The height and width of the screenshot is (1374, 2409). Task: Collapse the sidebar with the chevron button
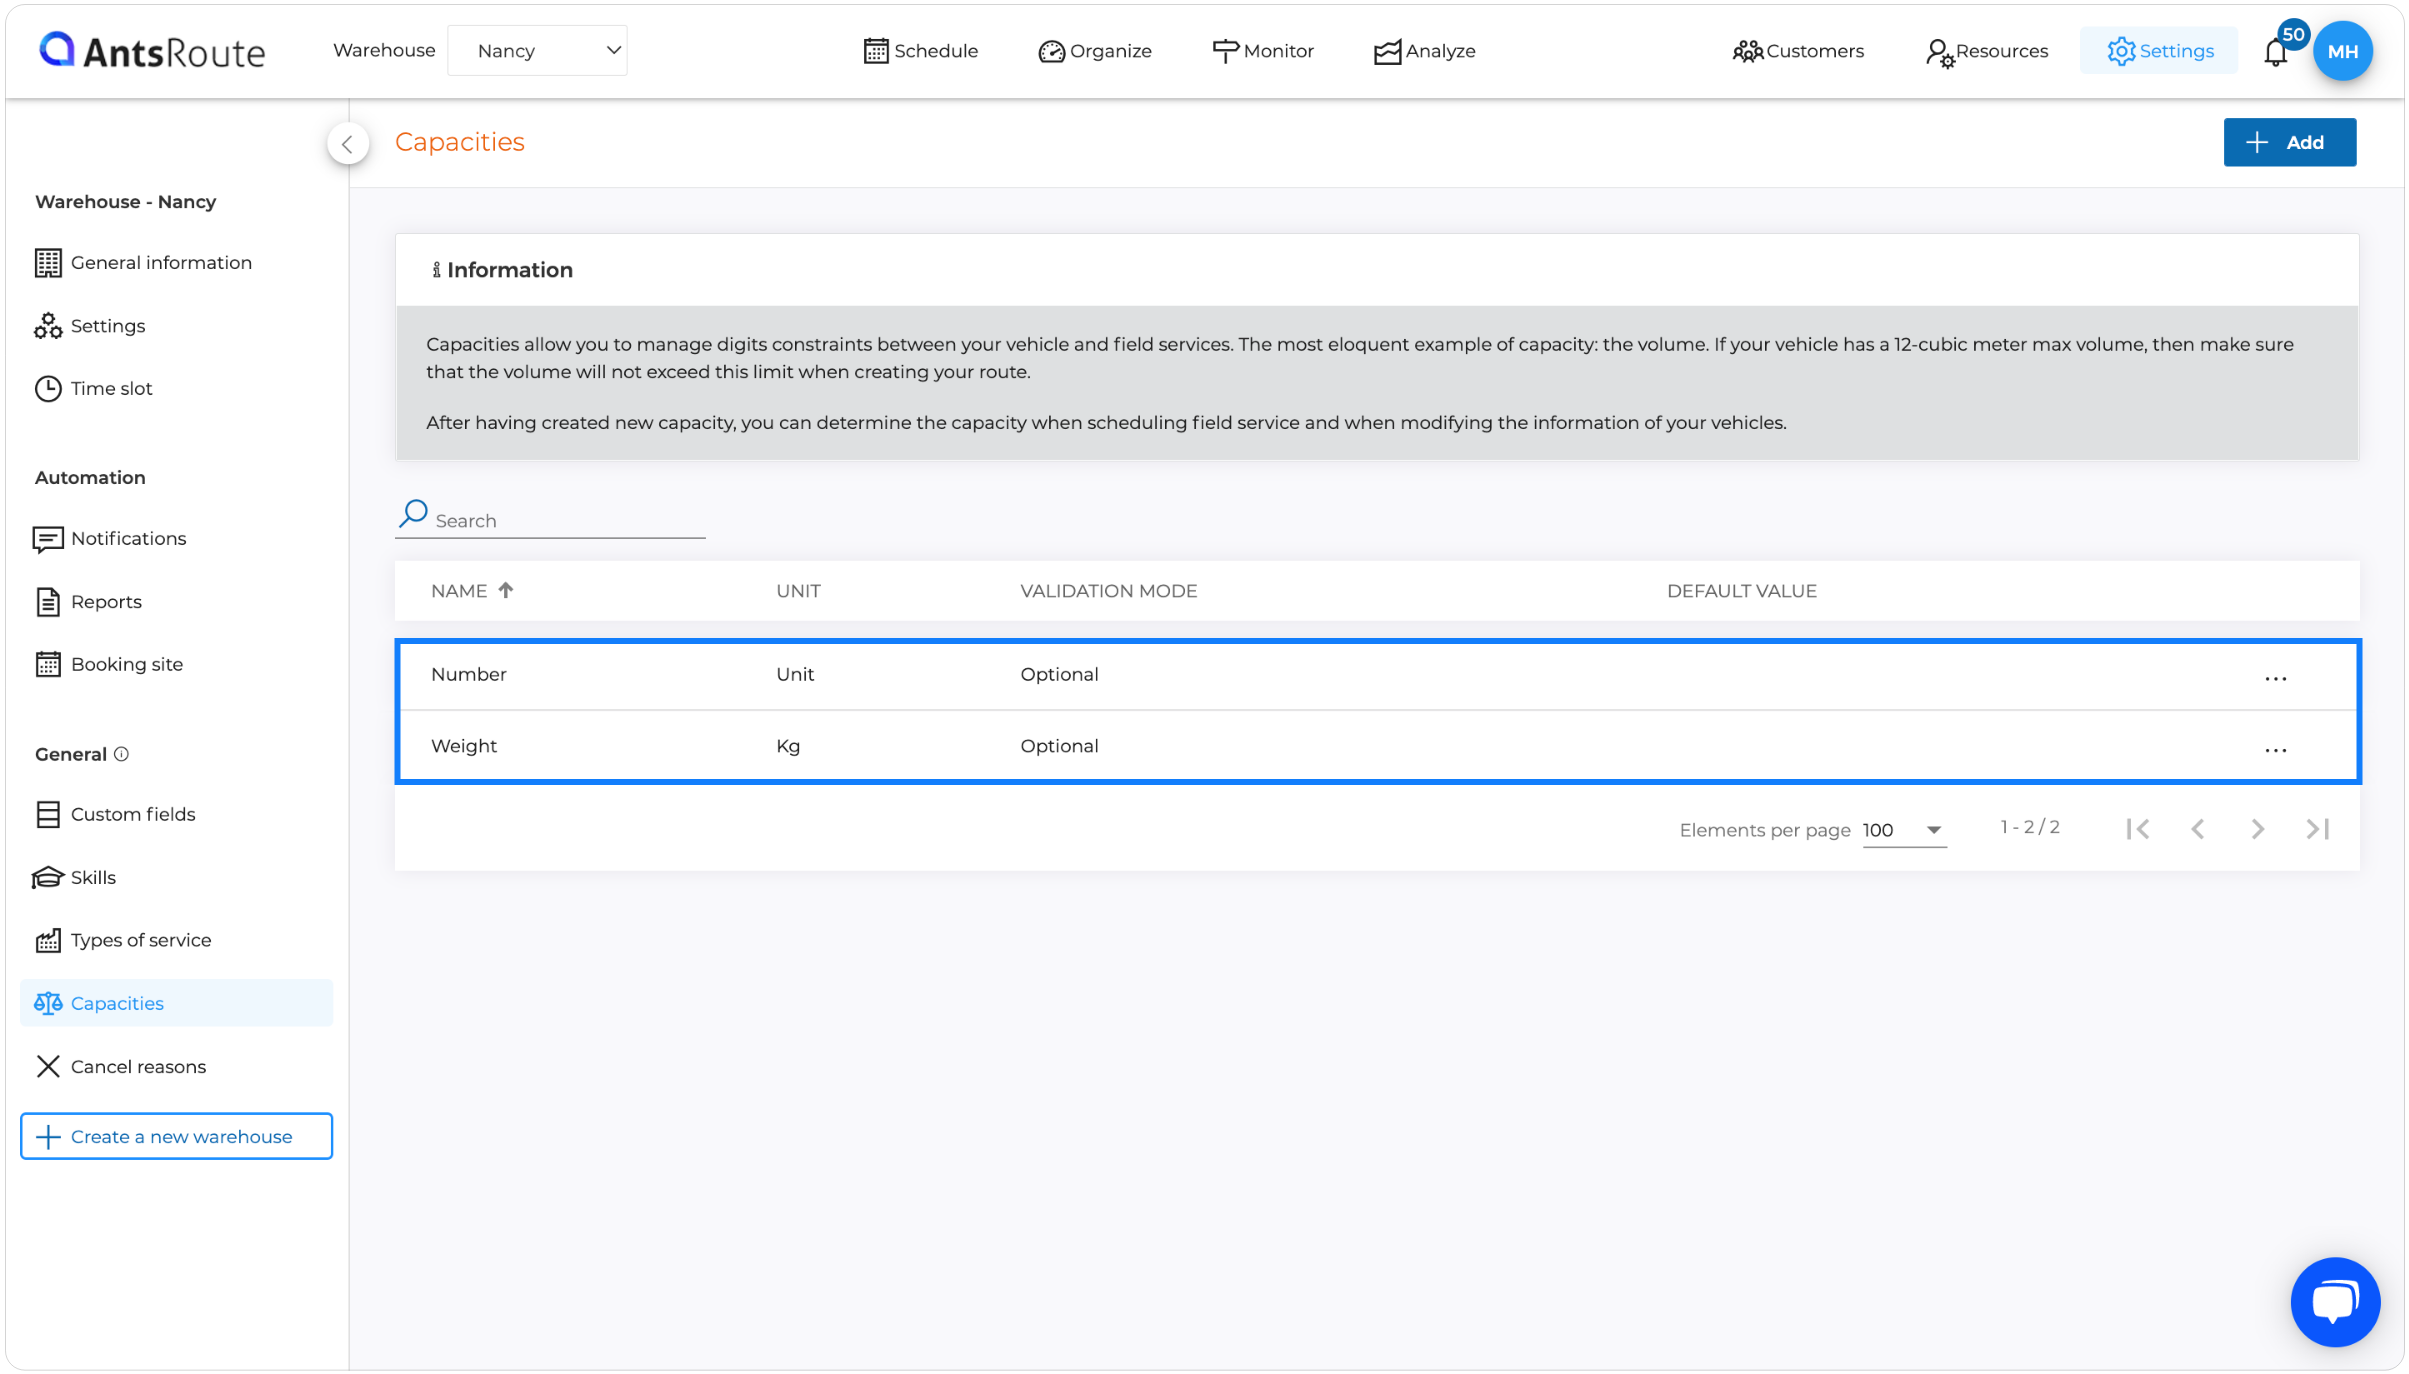pyautogui.click(x=347, y=144)
